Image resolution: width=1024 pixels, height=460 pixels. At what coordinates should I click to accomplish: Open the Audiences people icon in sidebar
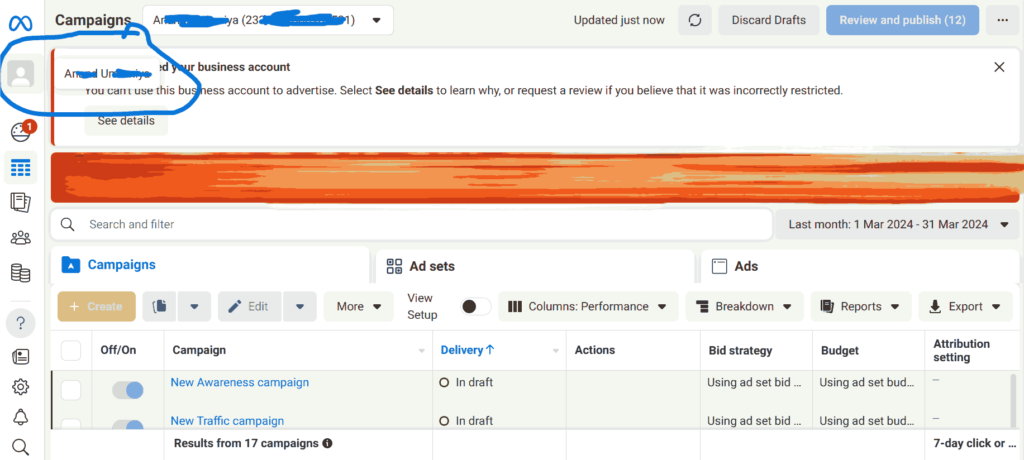pyautogui.click(x=20, y=238)
